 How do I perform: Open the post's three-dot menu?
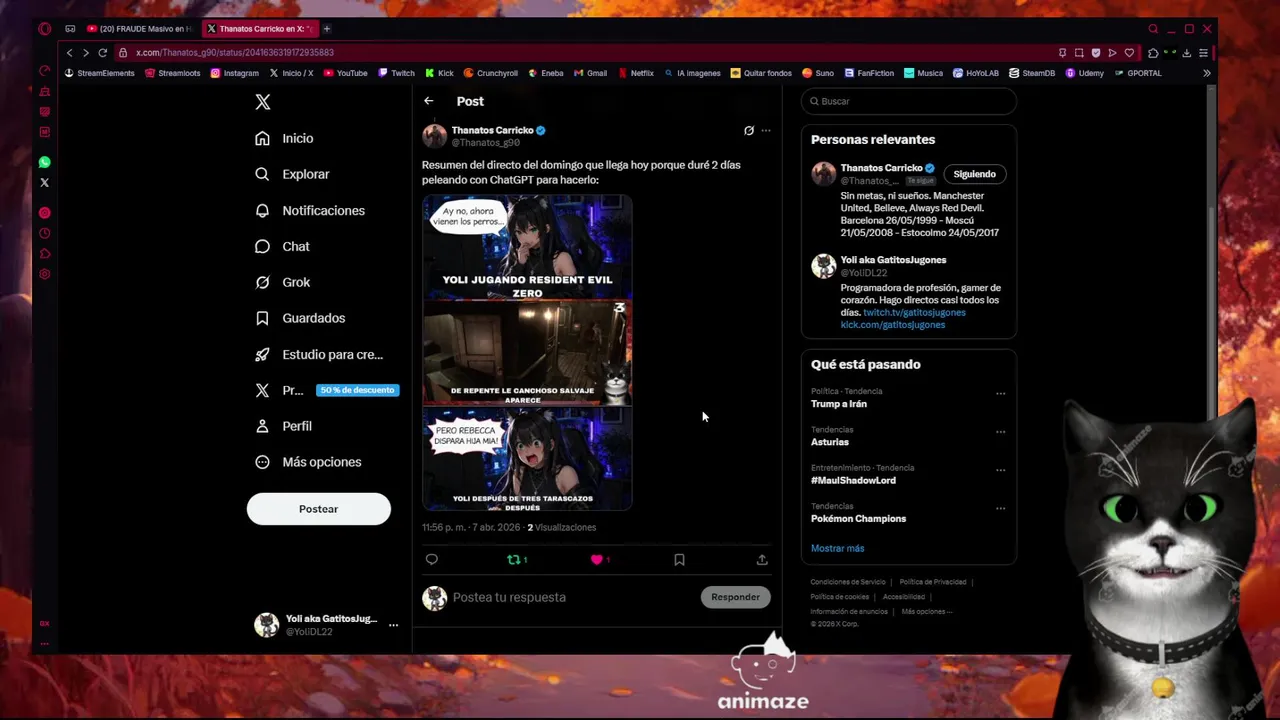pyautogui.click(x=766, y=130)
